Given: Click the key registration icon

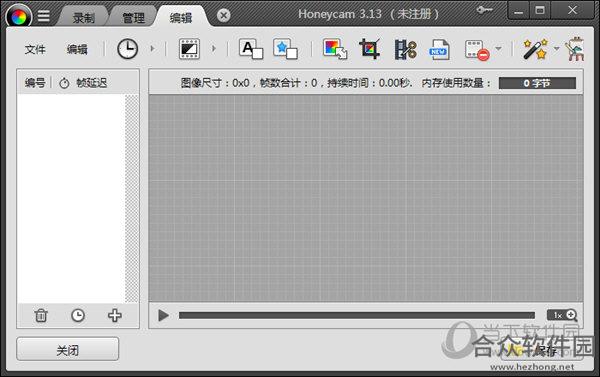Looking at the screenshot, I should tap(484, 10).
